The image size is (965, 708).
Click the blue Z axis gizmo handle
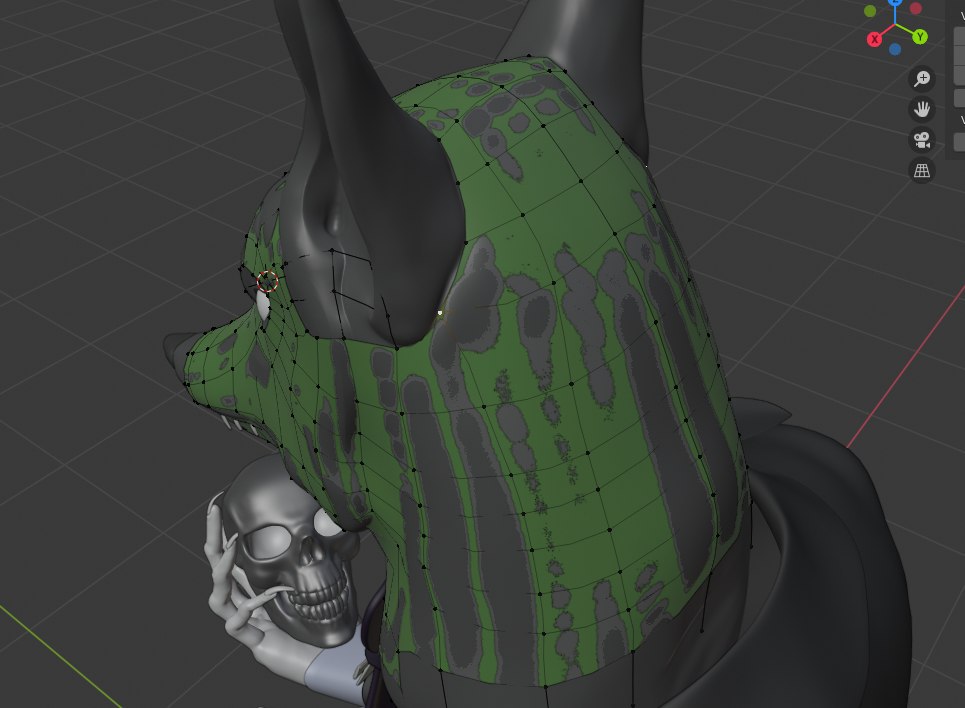tap(895, 2)
